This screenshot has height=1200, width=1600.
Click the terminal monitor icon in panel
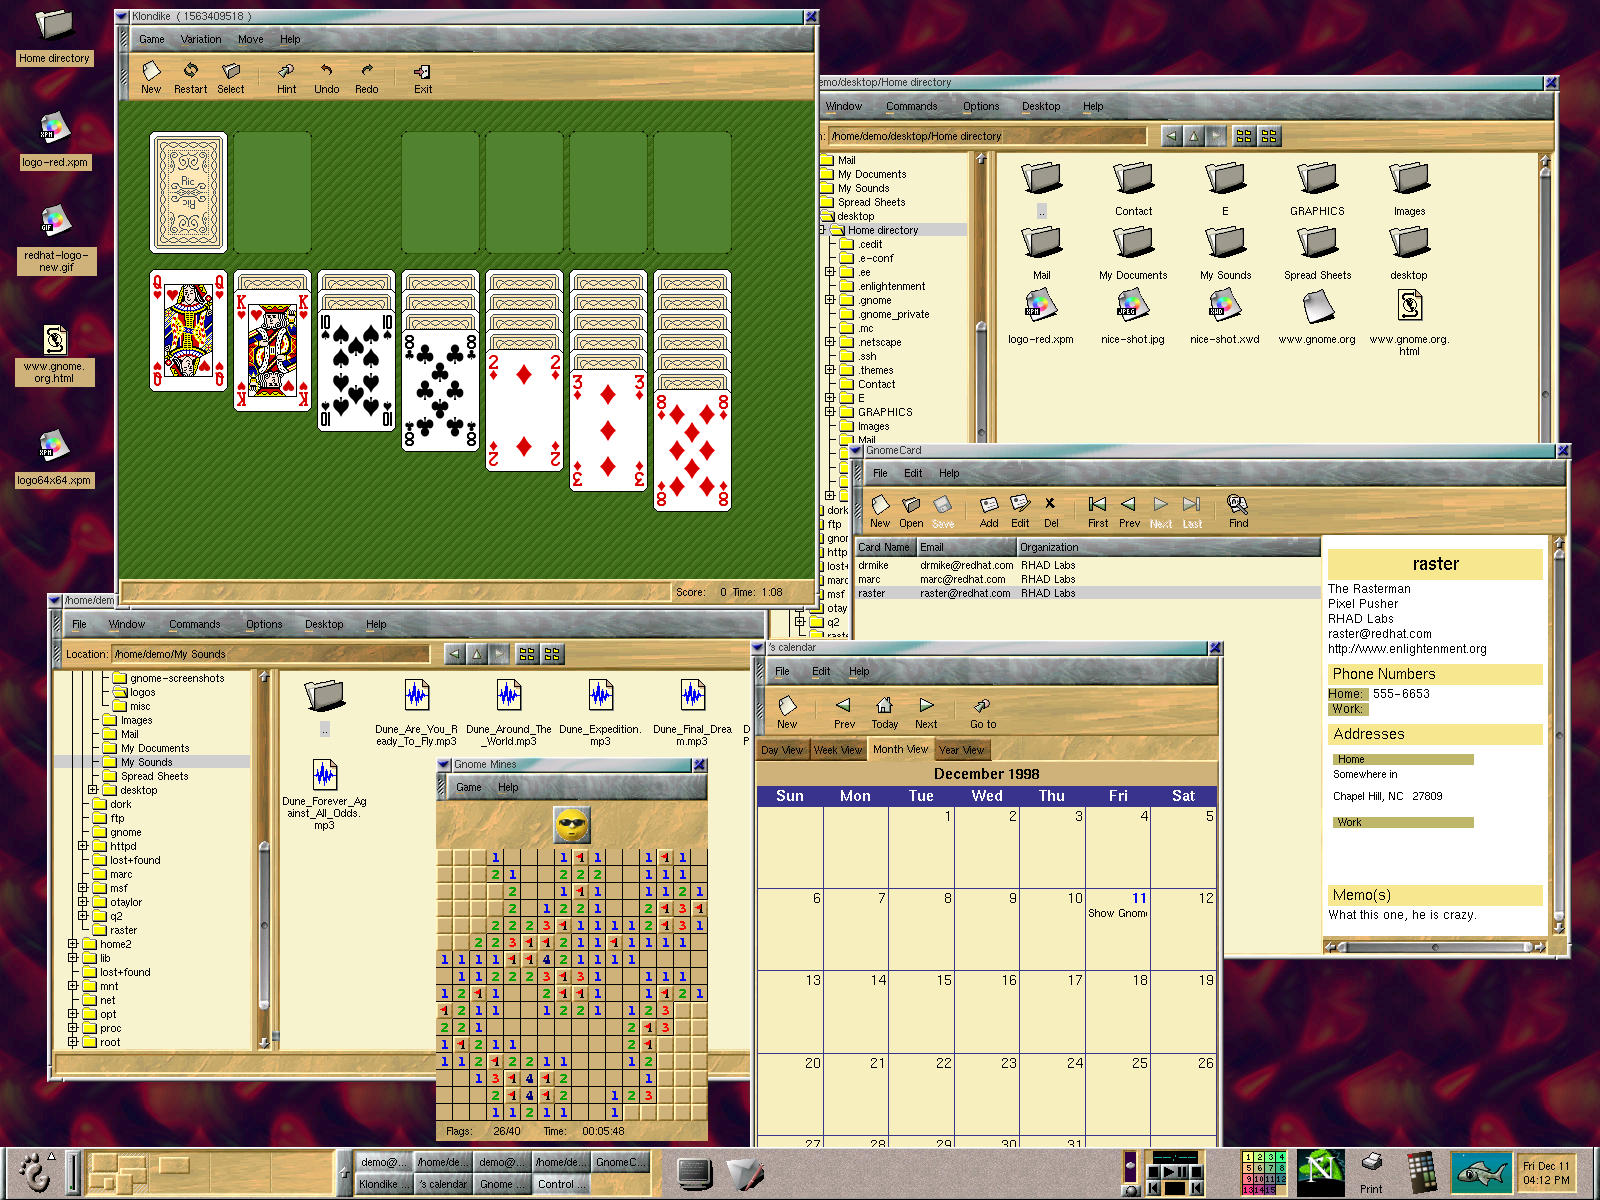(694, 1173)
